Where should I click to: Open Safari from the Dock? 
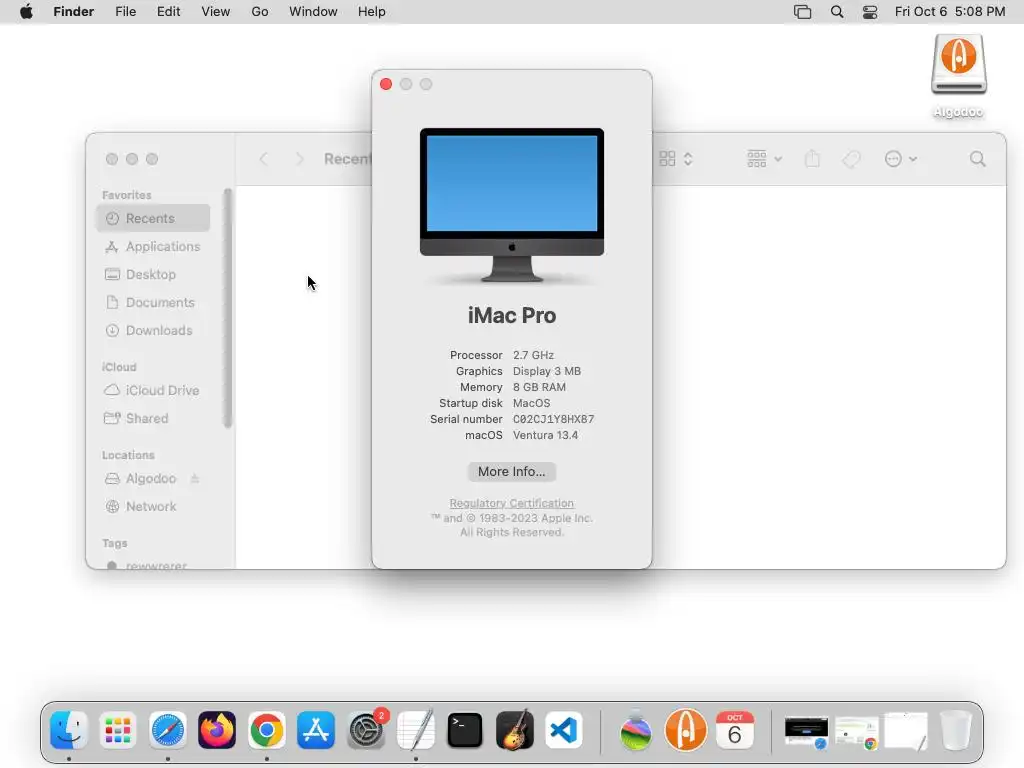168,730
